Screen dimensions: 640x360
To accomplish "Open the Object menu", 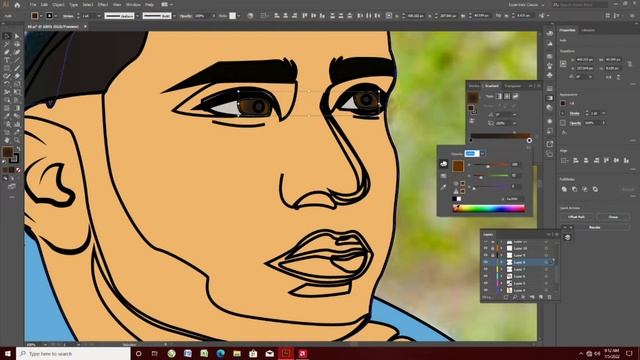I will (58, 5).
